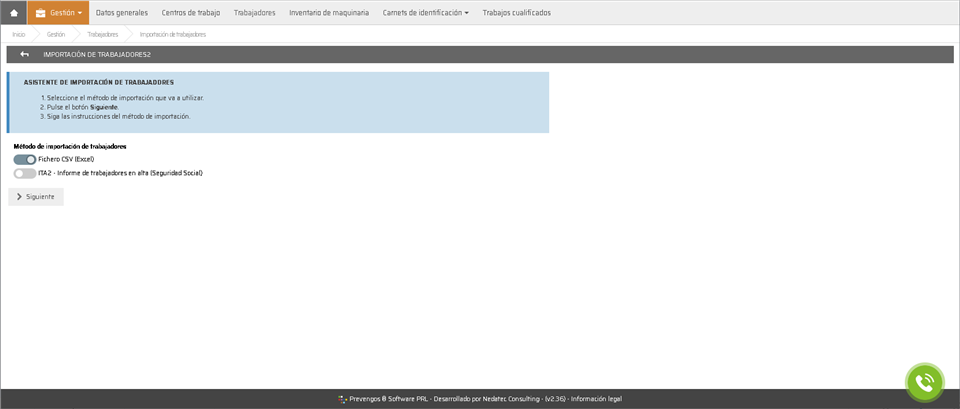
Task: Click Gestión breadcrumb link
Action: 56,34
